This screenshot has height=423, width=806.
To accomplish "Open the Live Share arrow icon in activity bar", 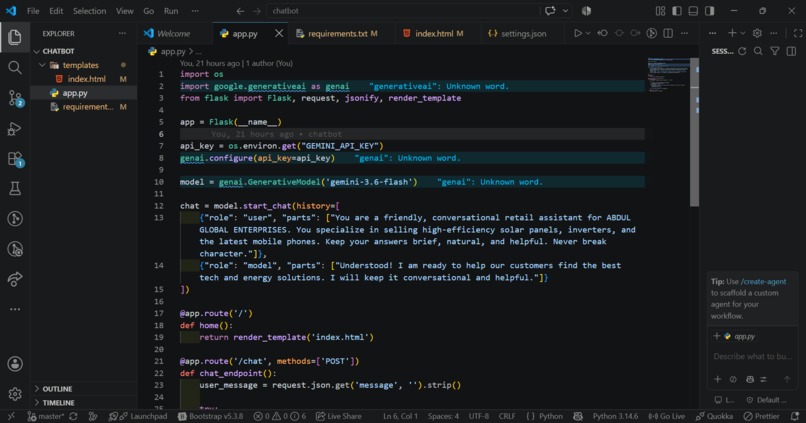I will (x=14, y=279).
